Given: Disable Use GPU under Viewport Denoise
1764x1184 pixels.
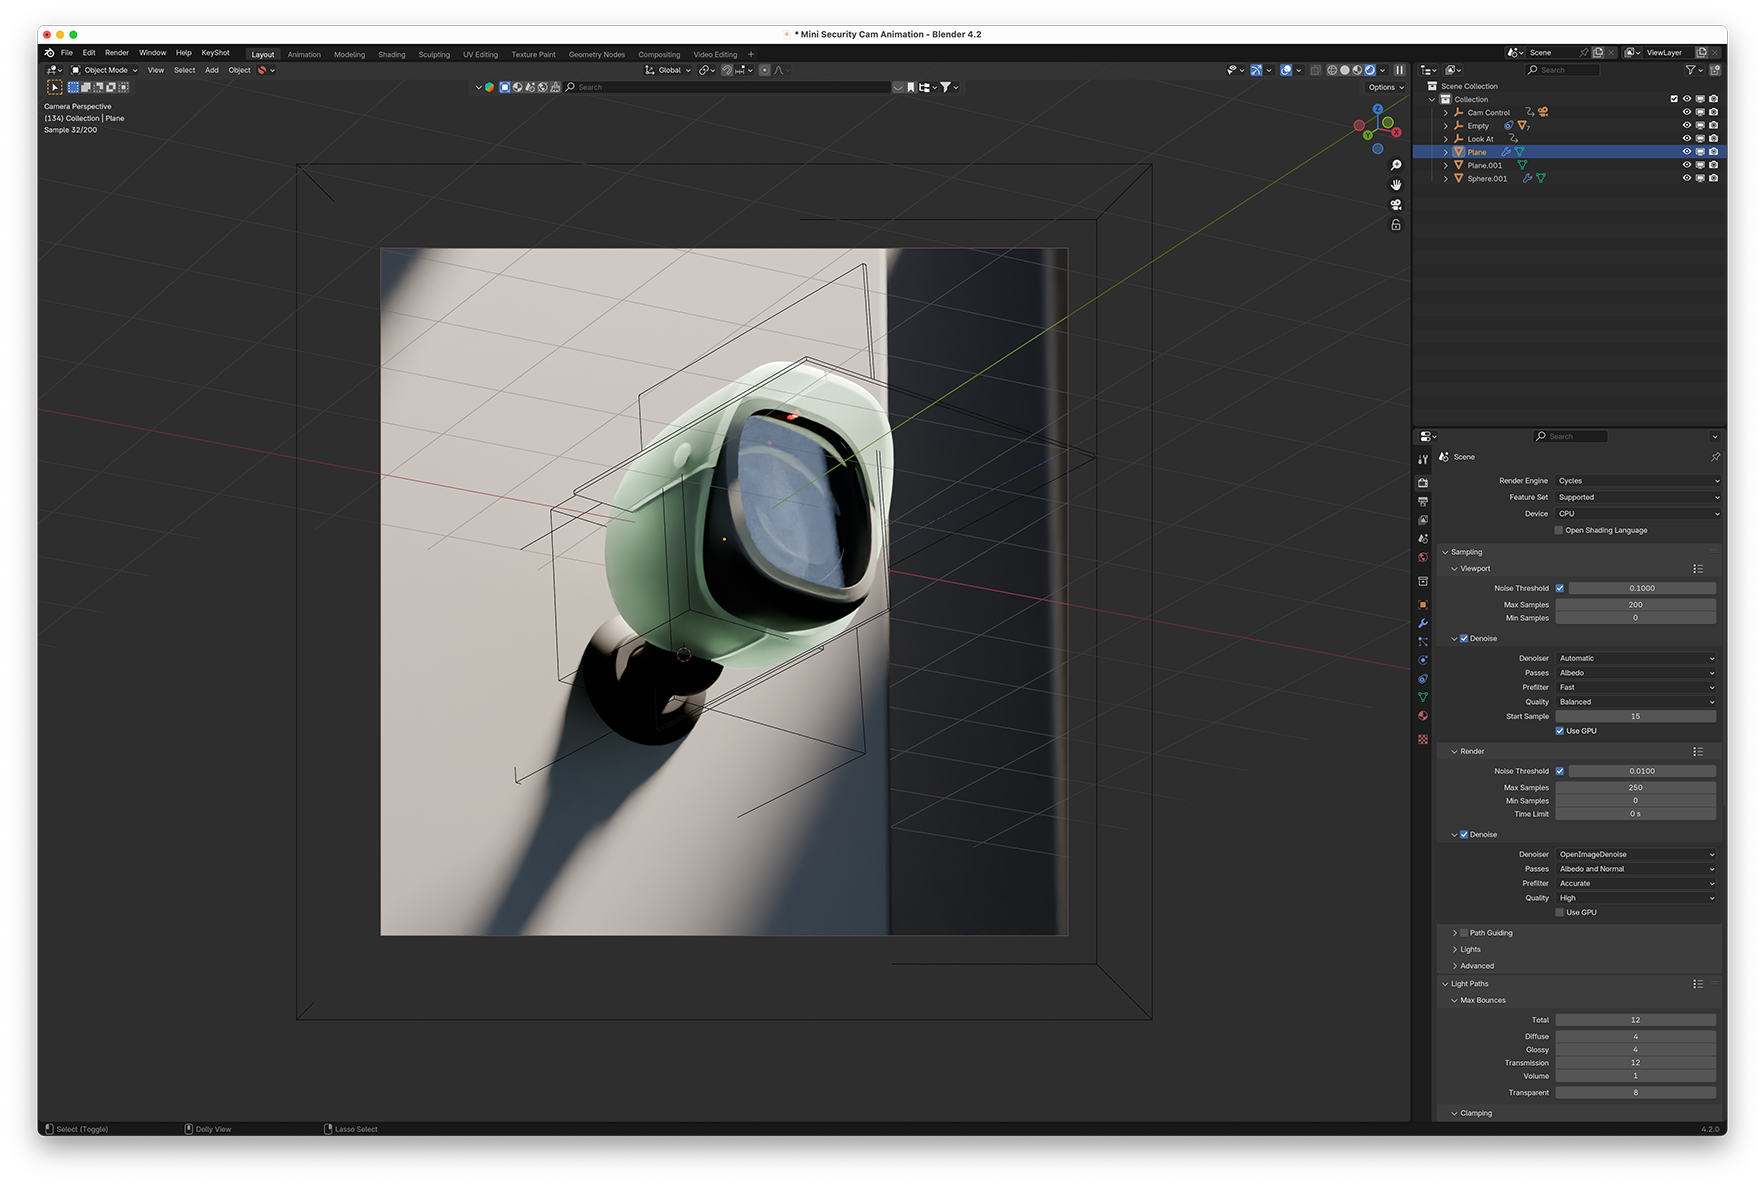Looking at the screenshot, I should [x=1559, y=731].
